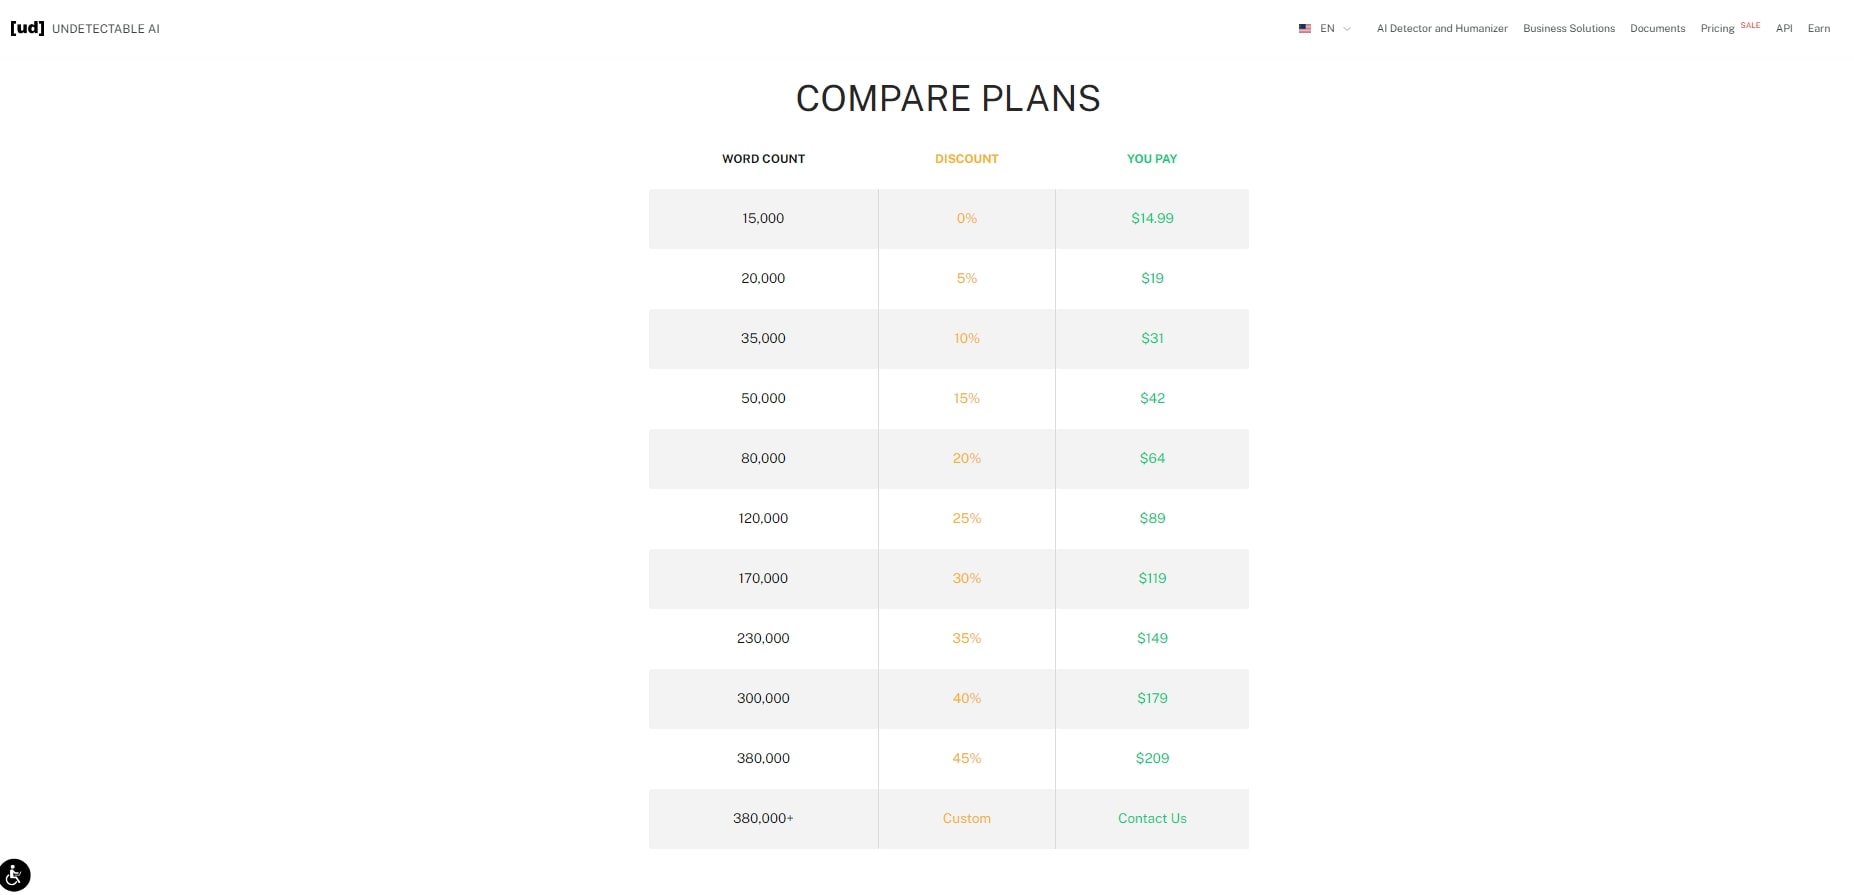Click the Custom discount cell
The width and height of the screenshot is (1854, 895).
[966, 818]
